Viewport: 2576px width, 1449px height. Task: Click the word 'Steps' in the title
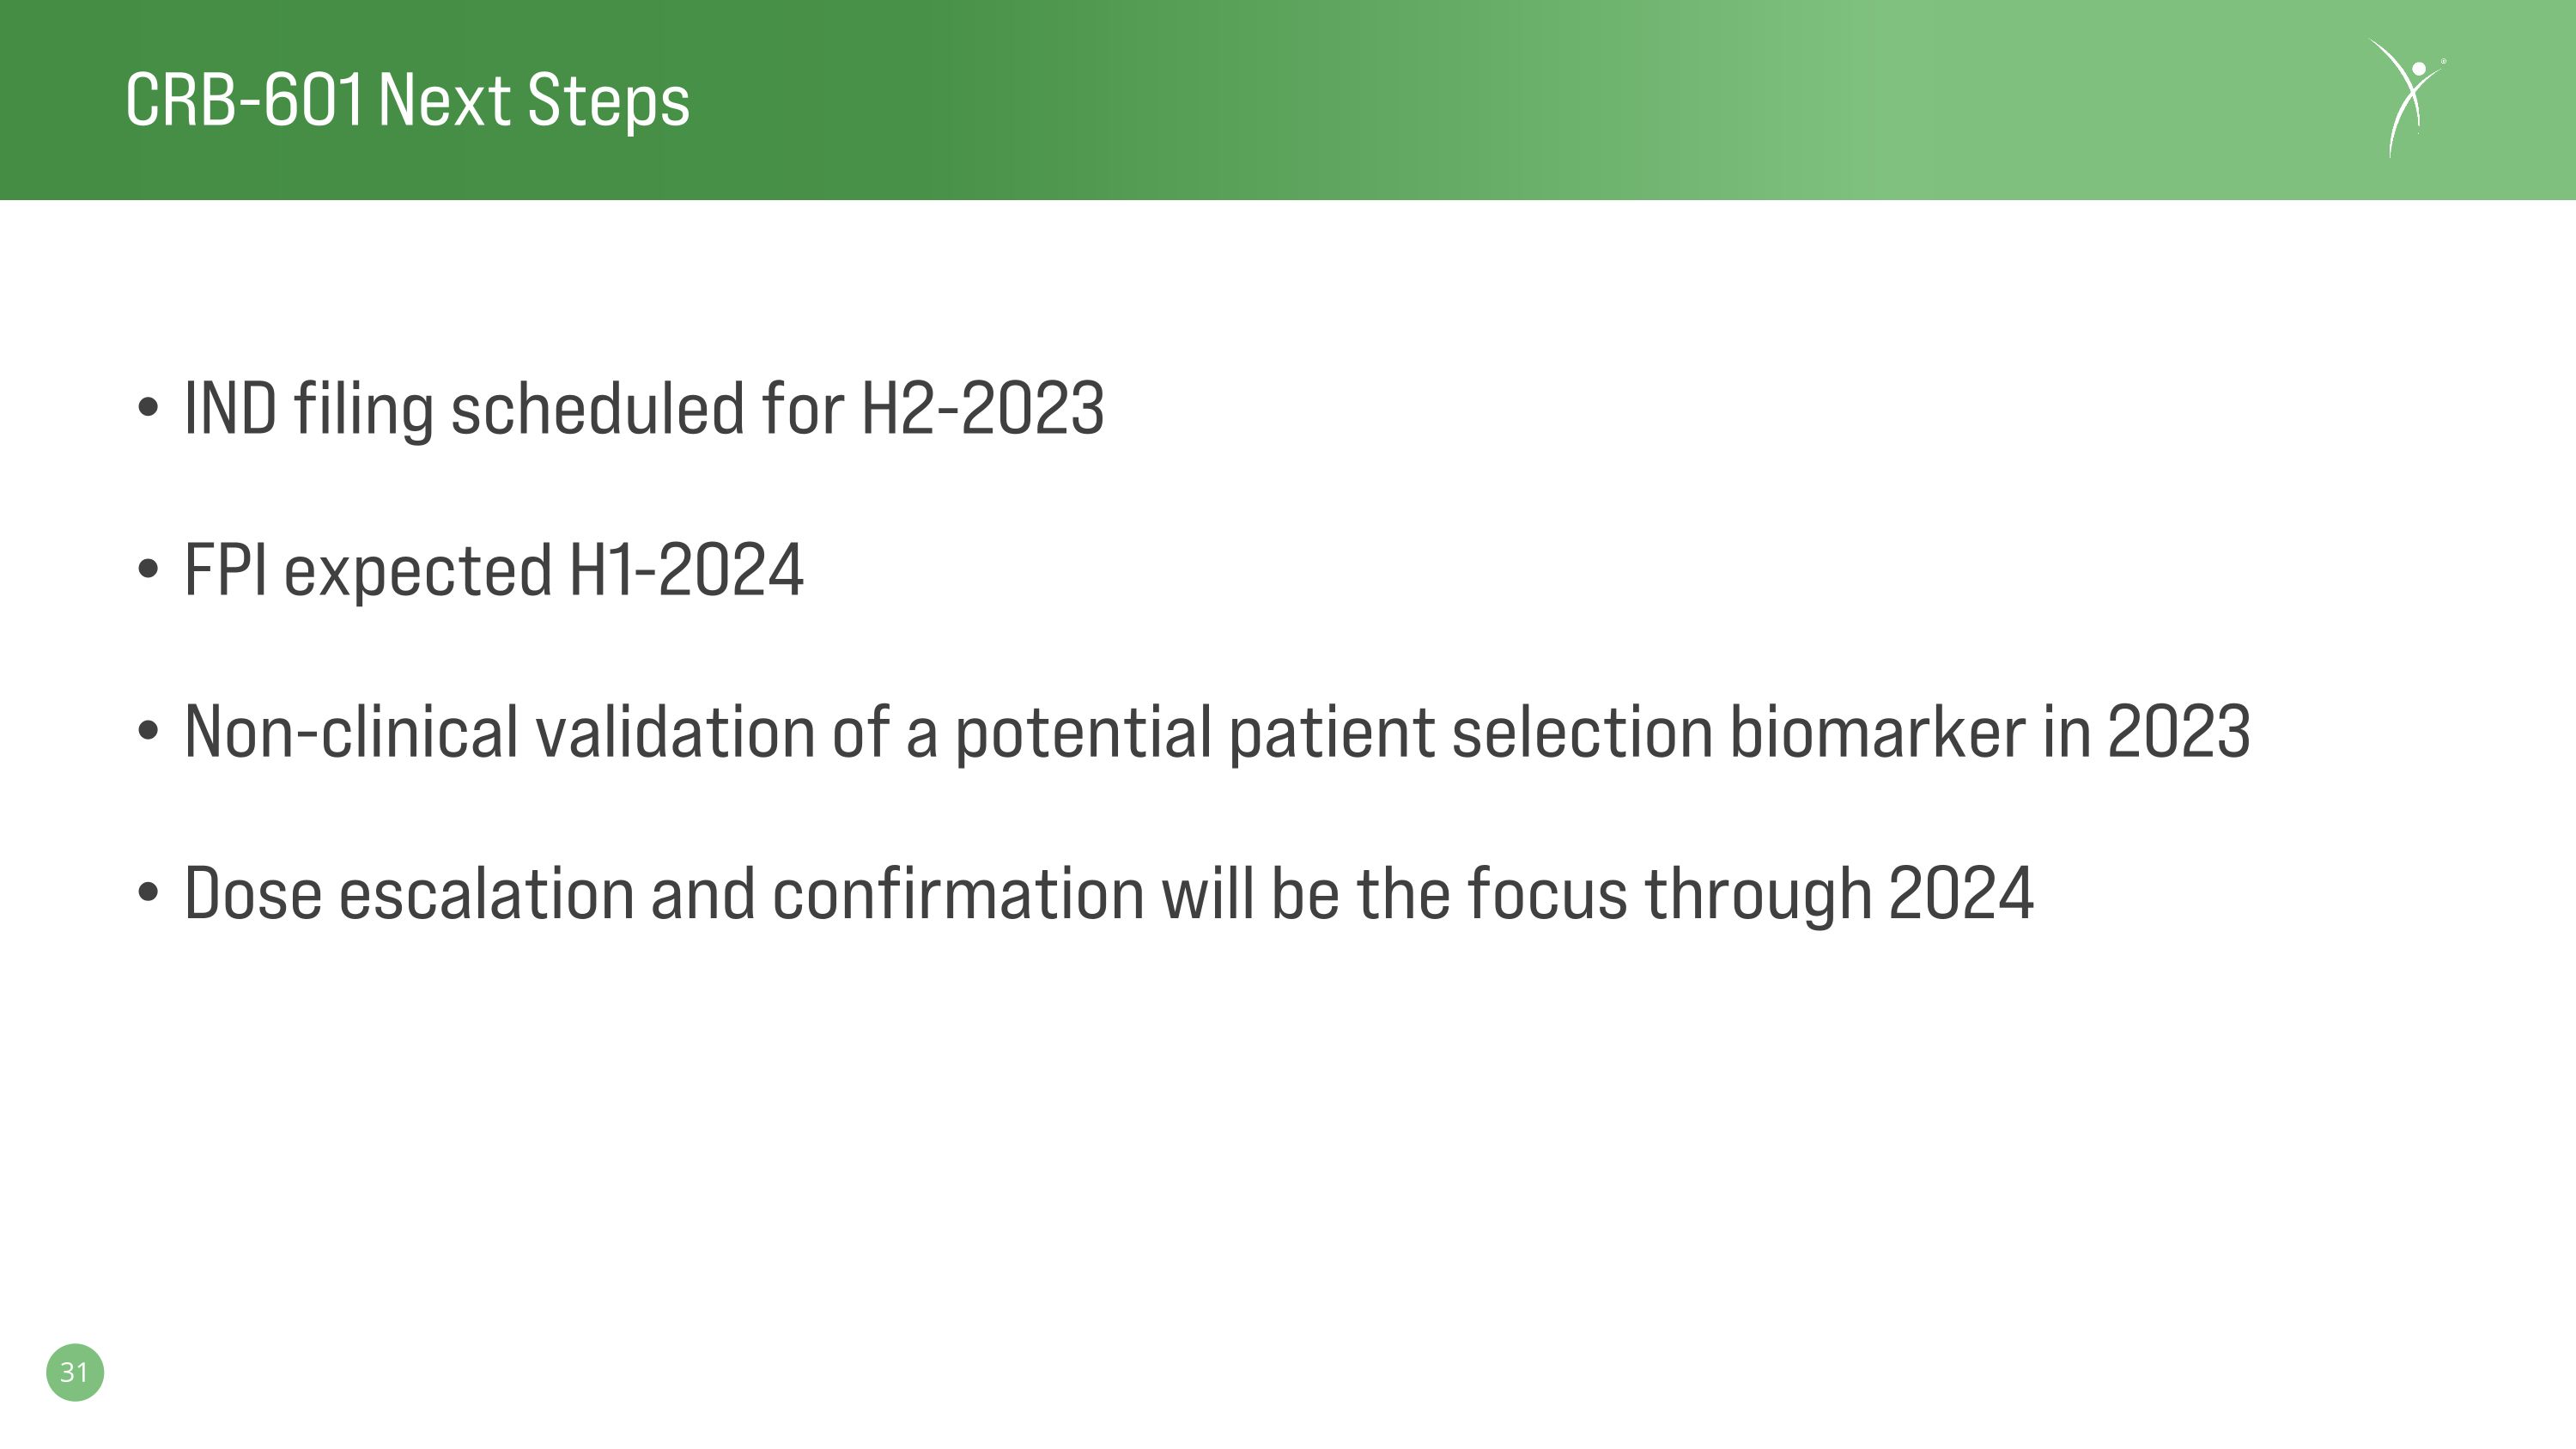pyautogui.click(x=608, y=103)
